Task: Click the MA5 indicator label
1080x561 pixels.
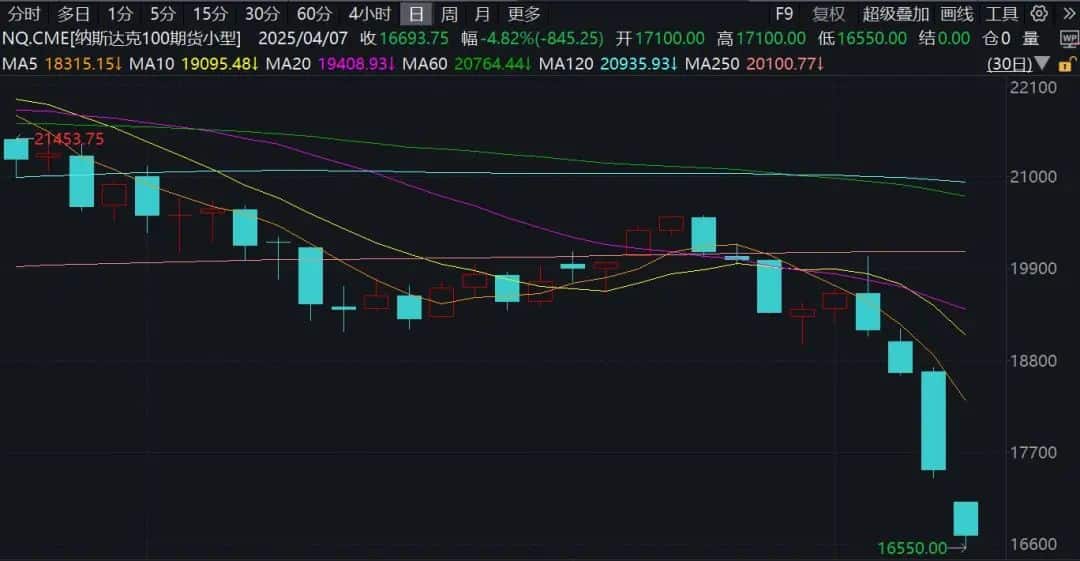Action: 20,64
